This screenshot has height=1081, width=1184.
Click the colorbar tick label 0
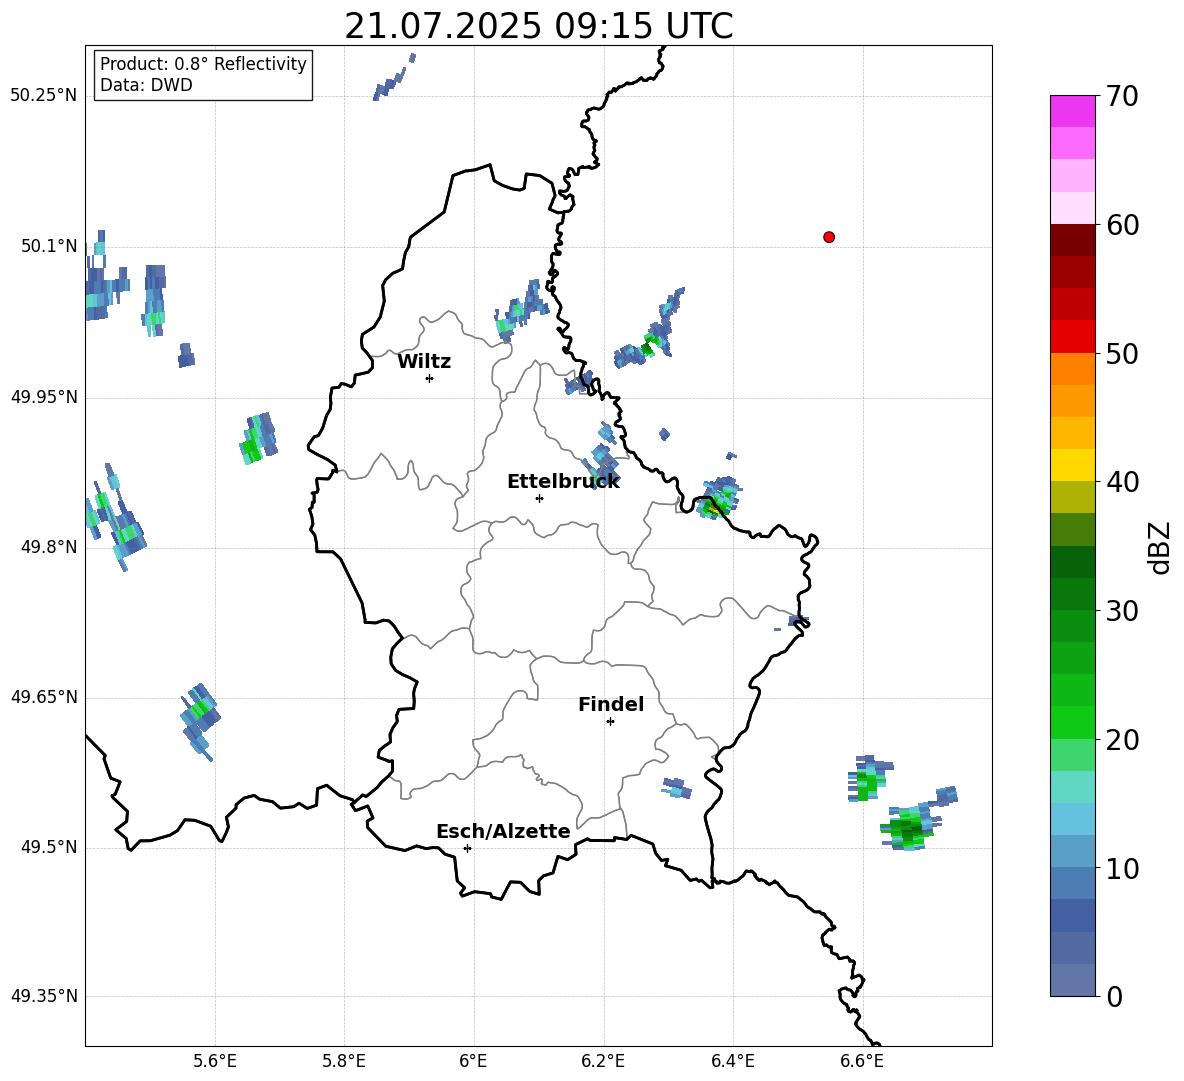1114,996
